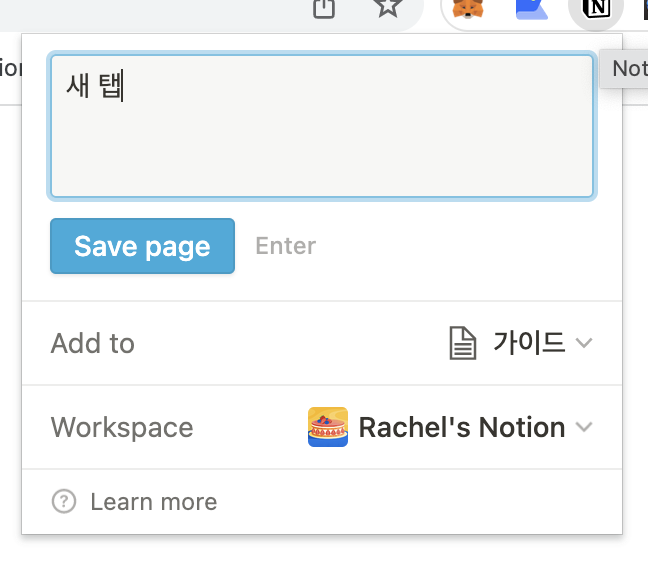Expand the Add to chevron
The image size is (648, 566).
tap(584, 343)
